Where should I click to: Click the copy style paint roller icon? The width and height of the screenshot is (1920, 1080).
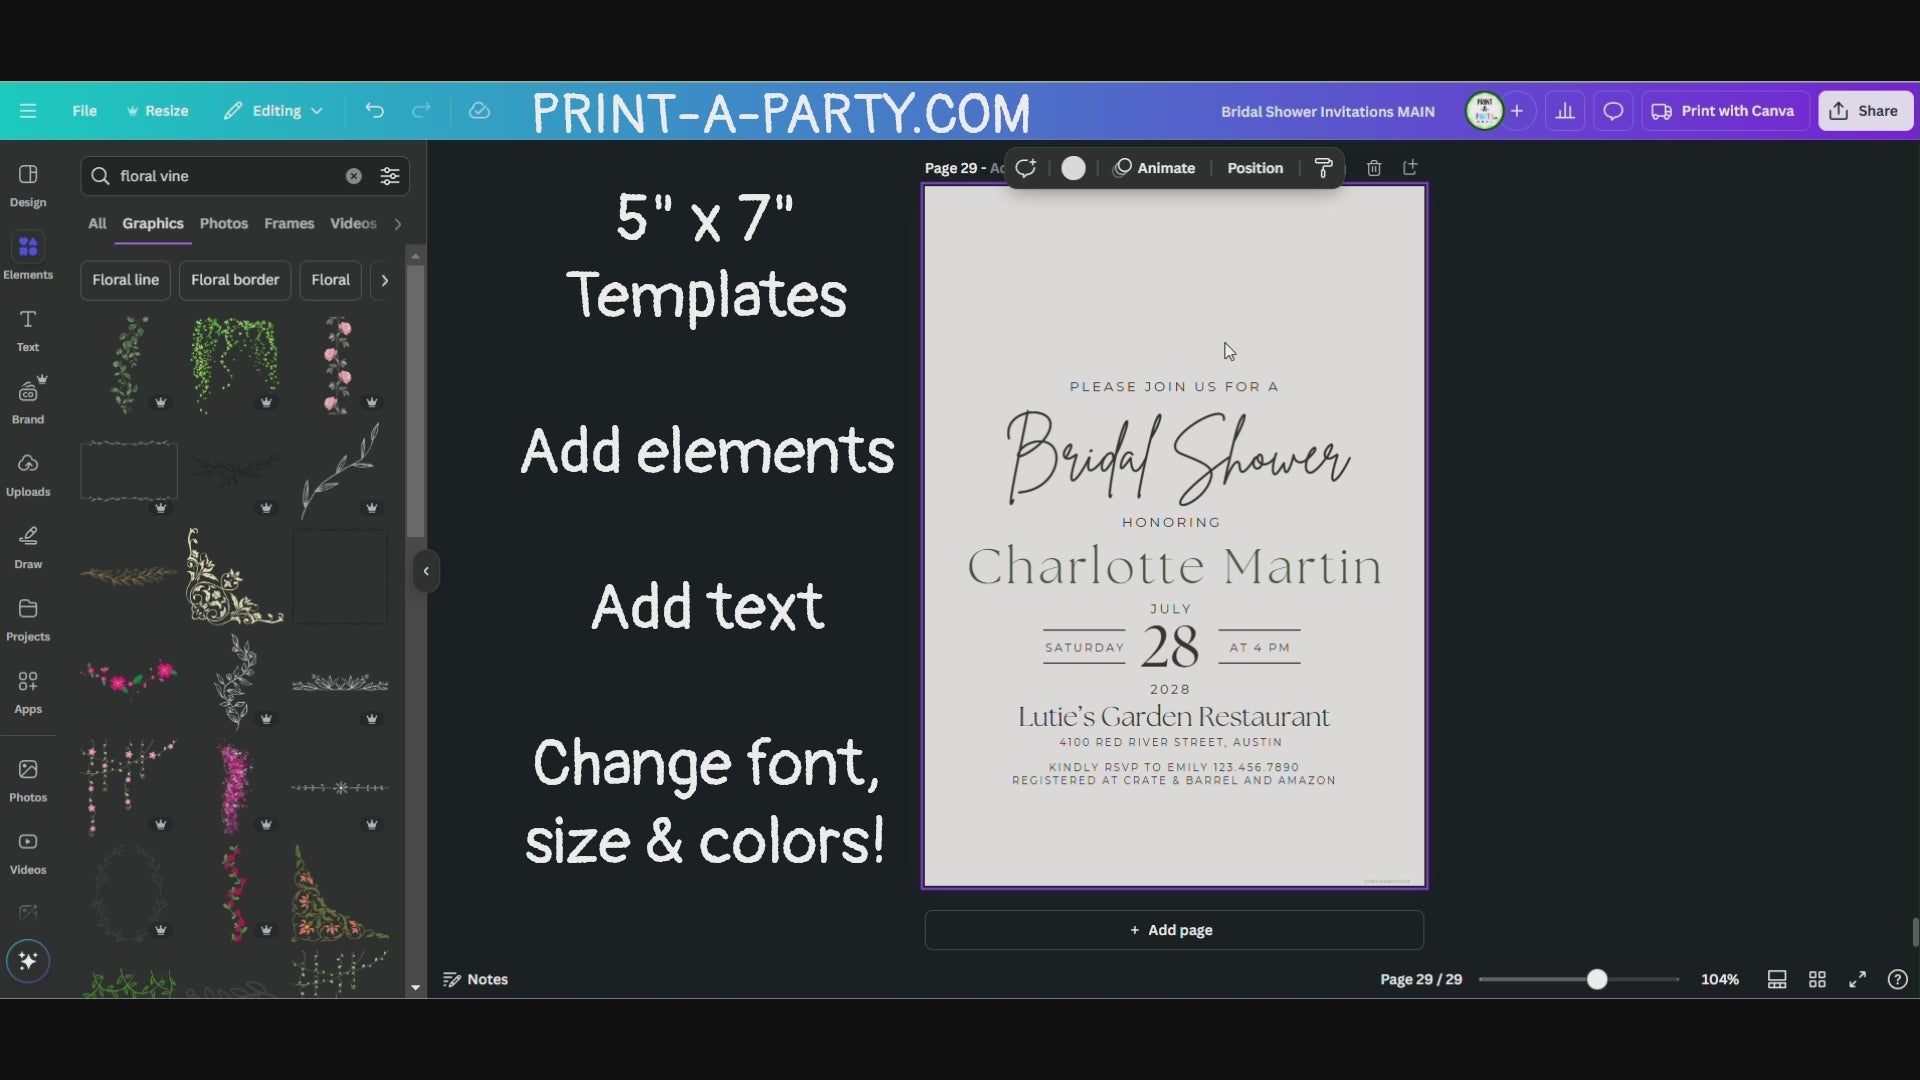pyautogui.click(x=1323, y=168)
